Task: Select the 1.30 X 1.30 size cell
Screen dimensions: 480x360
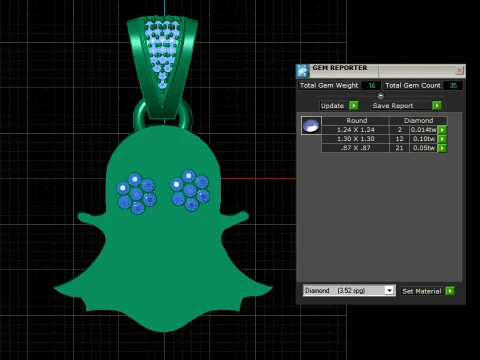Action: point(355,139)
